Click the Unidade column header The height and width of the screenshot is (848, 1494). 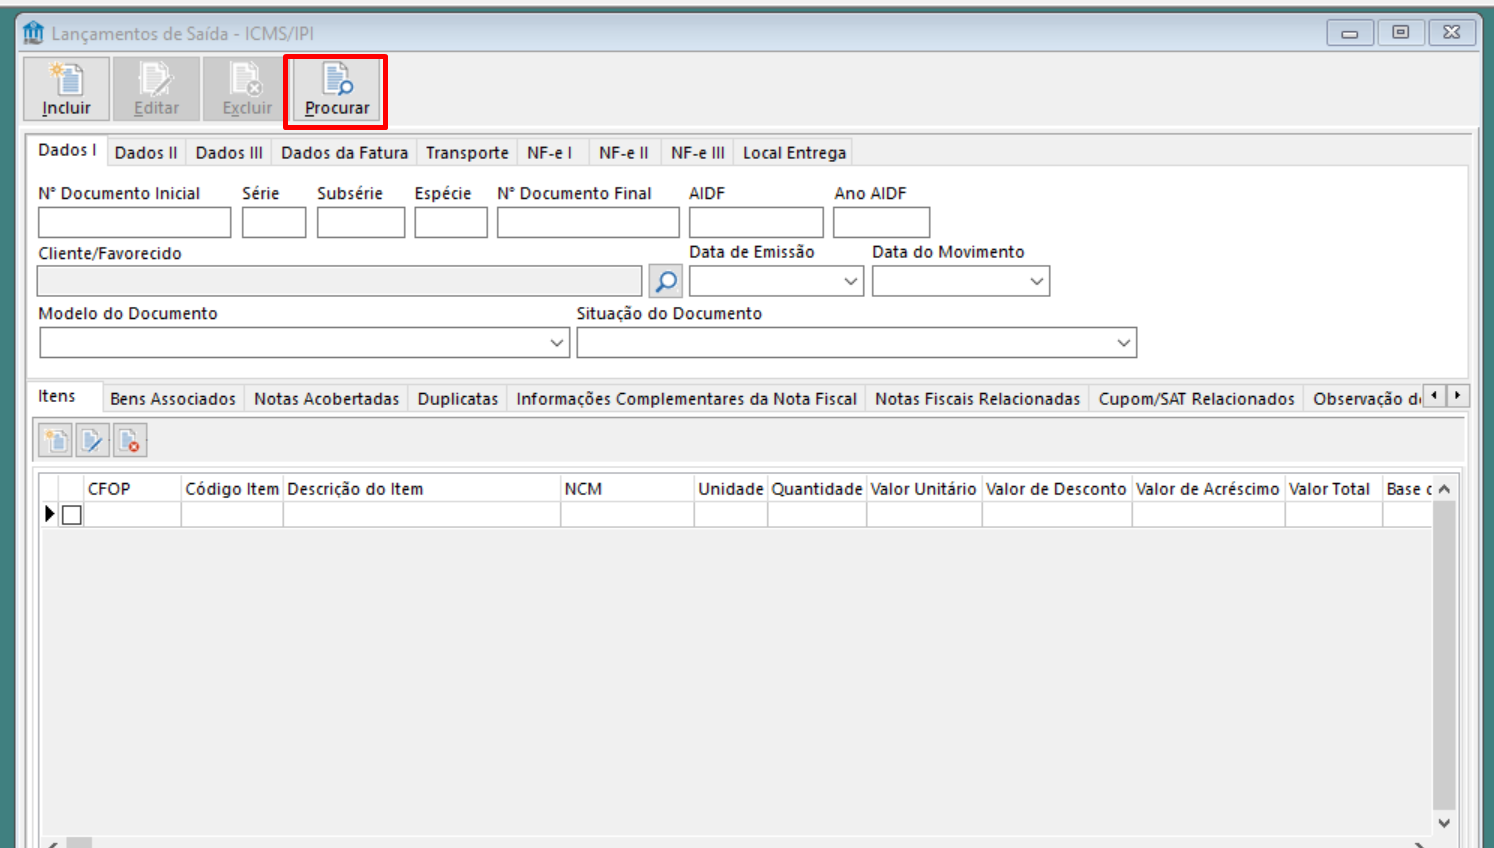(x=731, y=489)
